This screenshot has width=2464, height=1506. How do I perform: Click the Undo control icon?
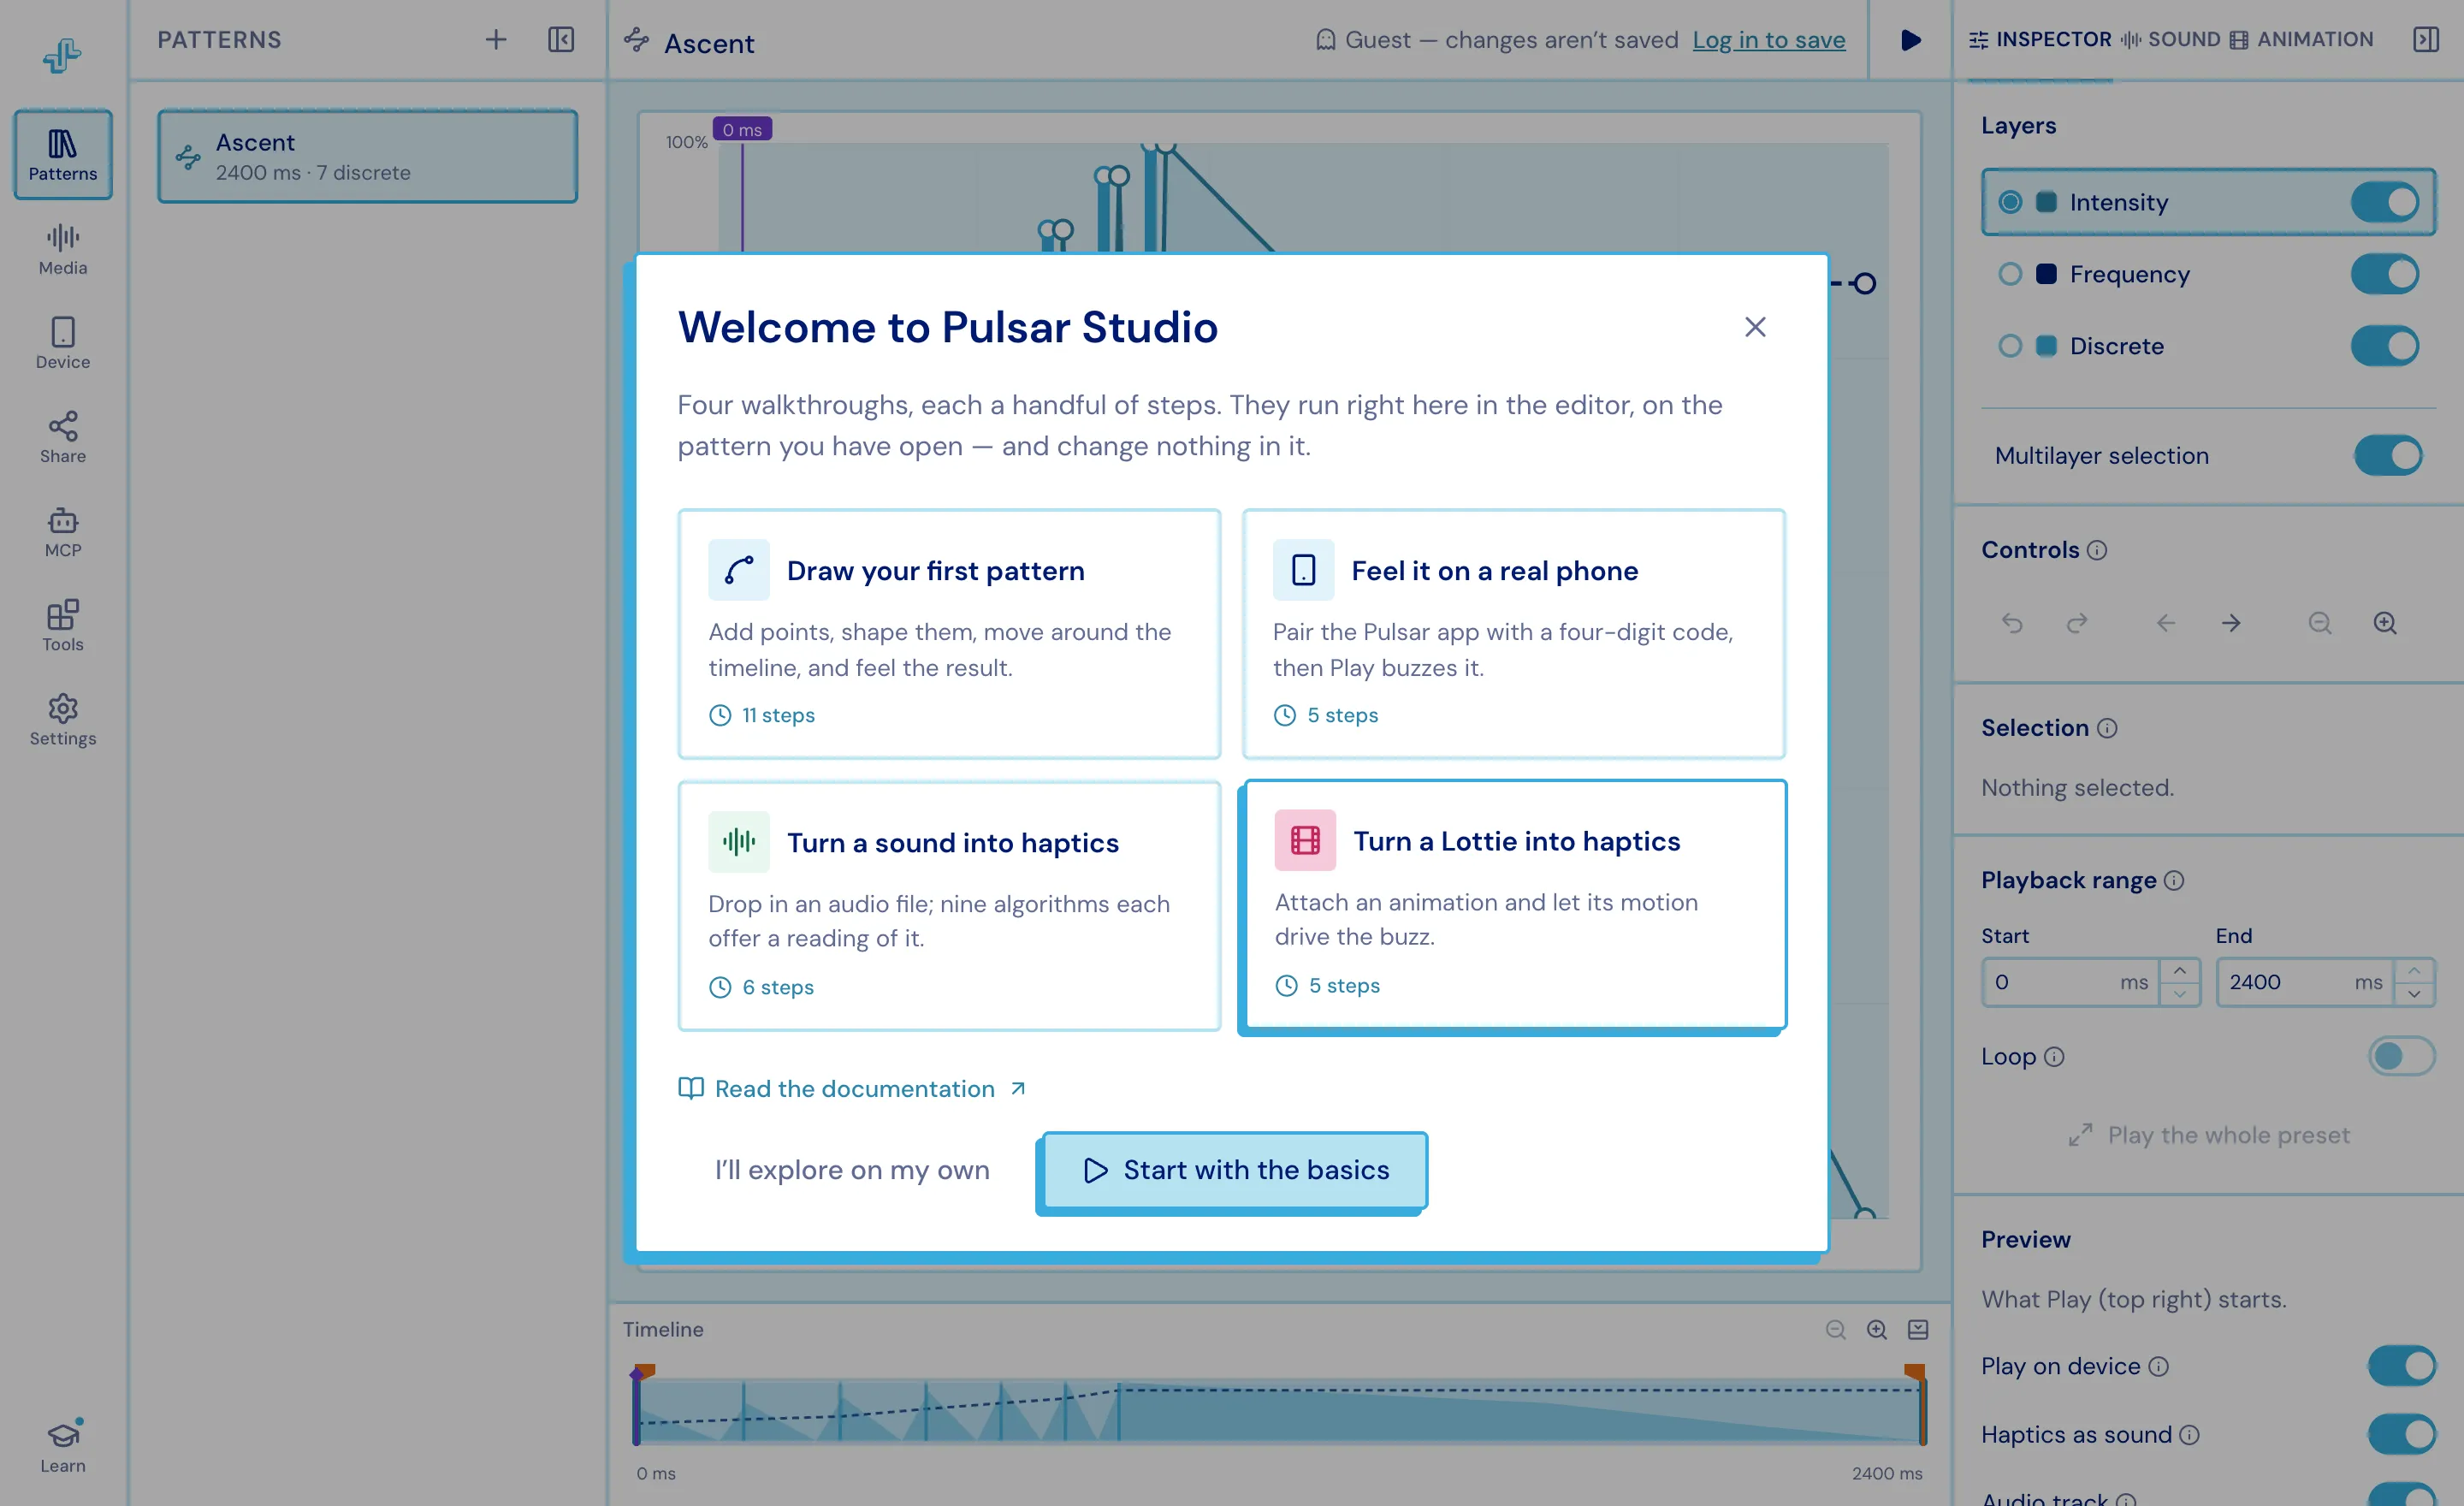click(x=2012, y=623)
